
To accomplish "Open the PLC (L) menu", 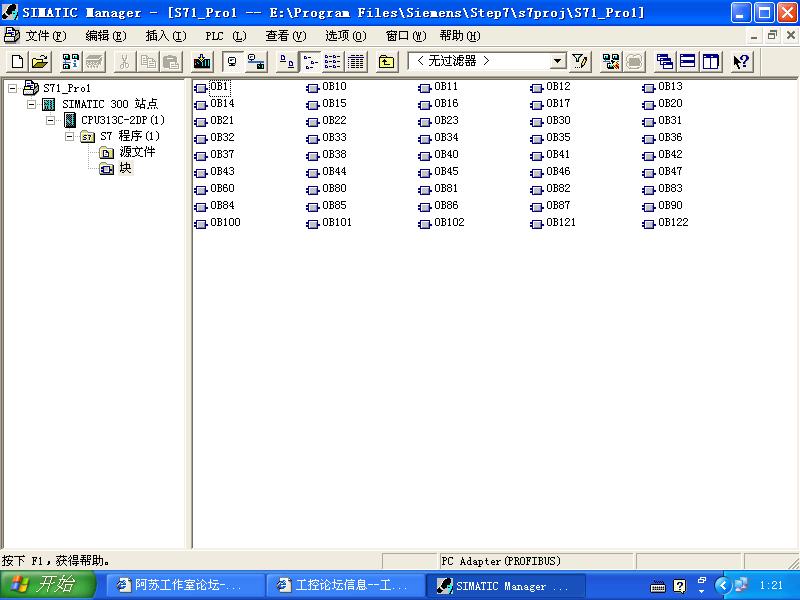I will click(x=226, y=36).
